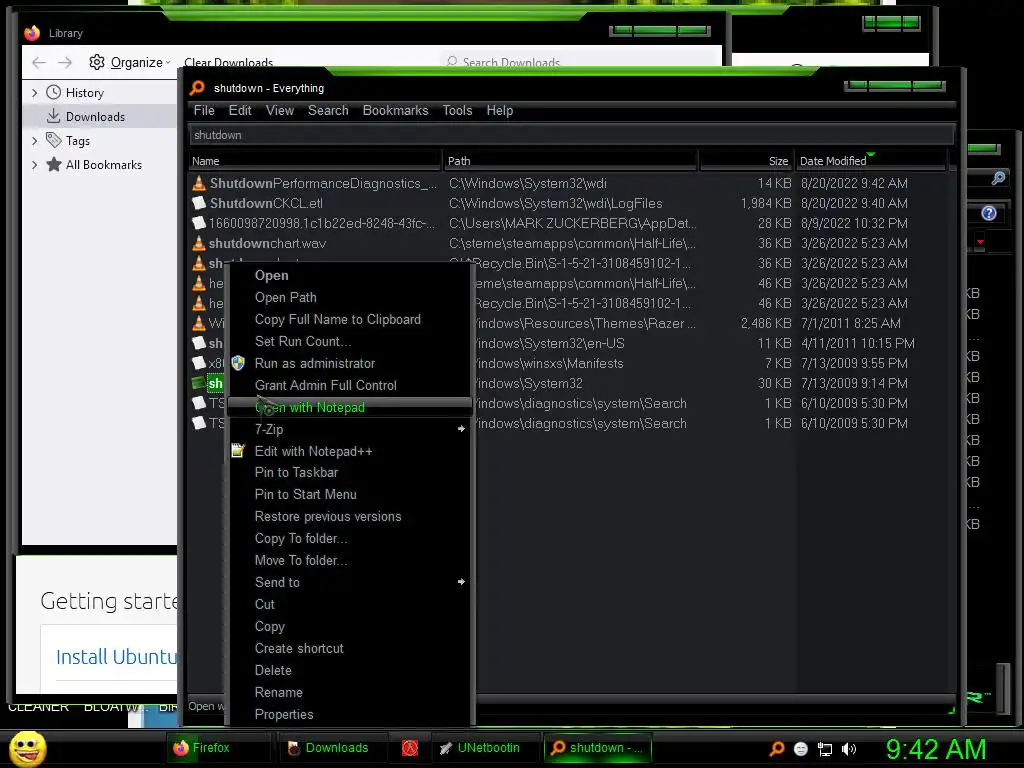Click the blue help question mark icon
This screenshot has height=768, width=1024.
989,213
